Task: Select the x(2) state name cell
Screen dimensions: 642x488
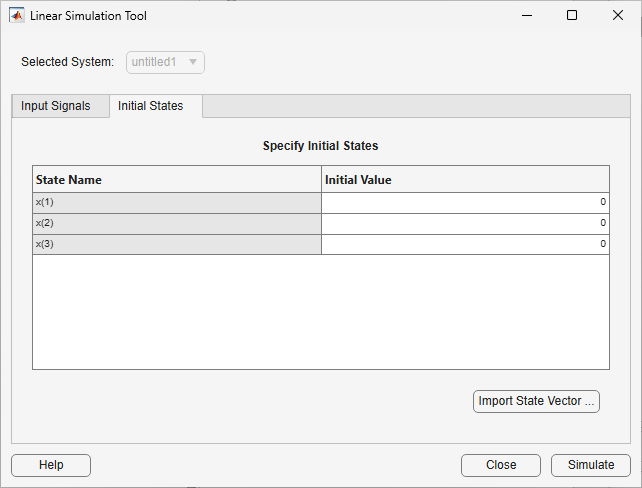Action: click(177, 223)
